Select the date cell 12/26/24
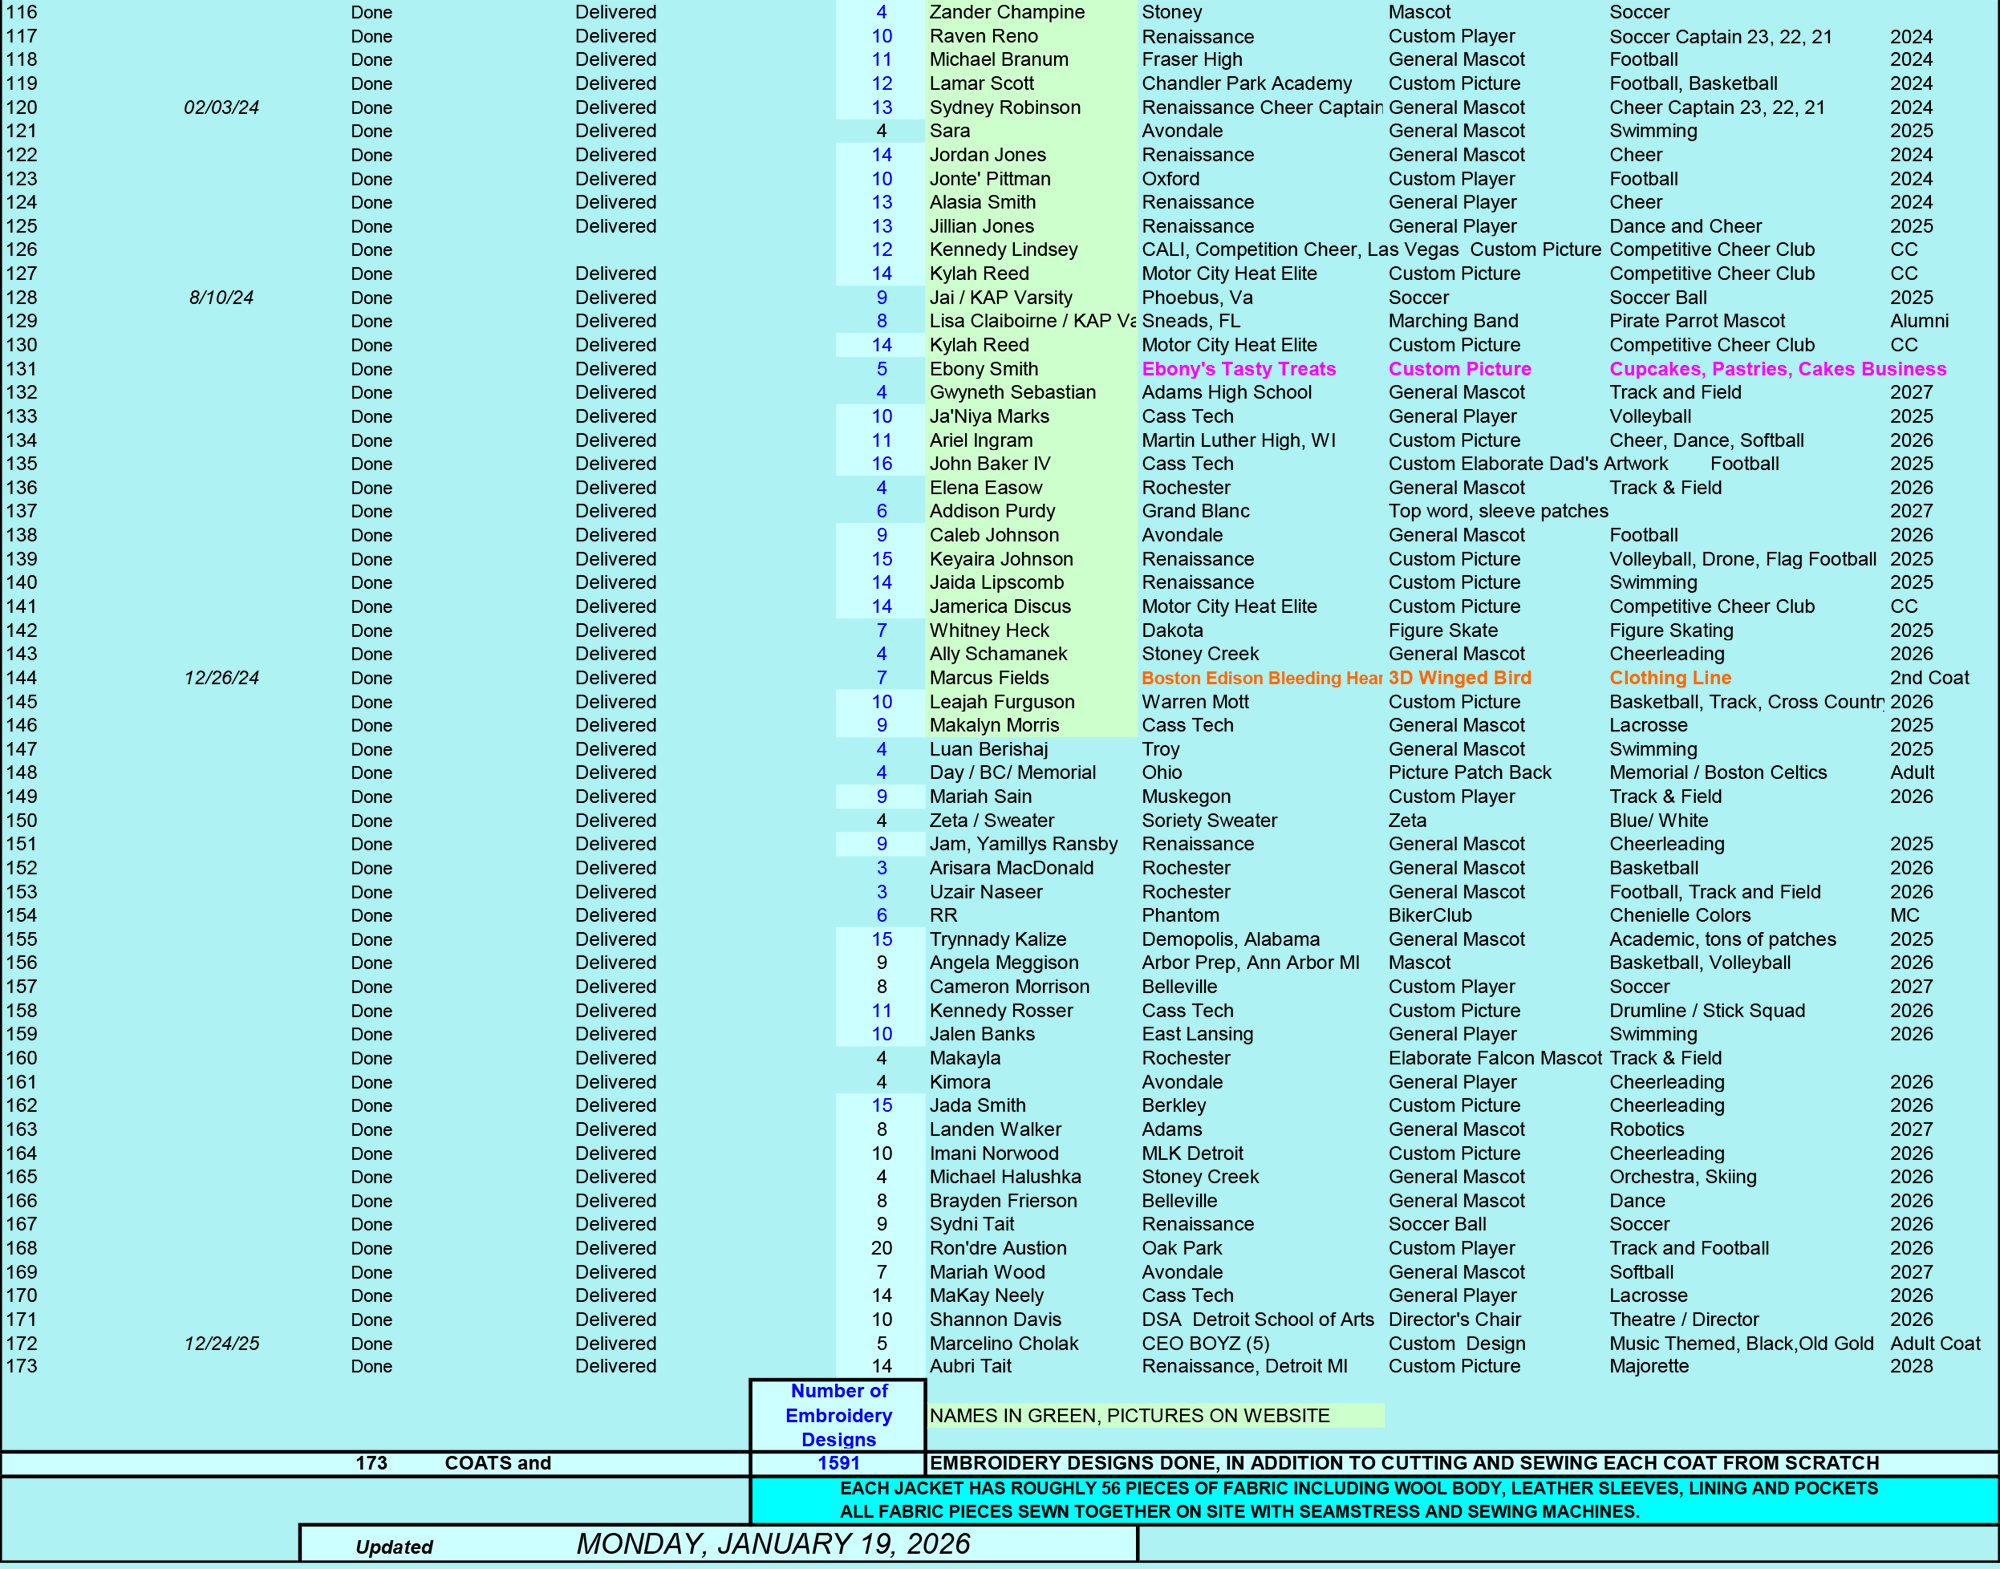The width and height of the screenshot is (2000, 1569). coord(221,678)
